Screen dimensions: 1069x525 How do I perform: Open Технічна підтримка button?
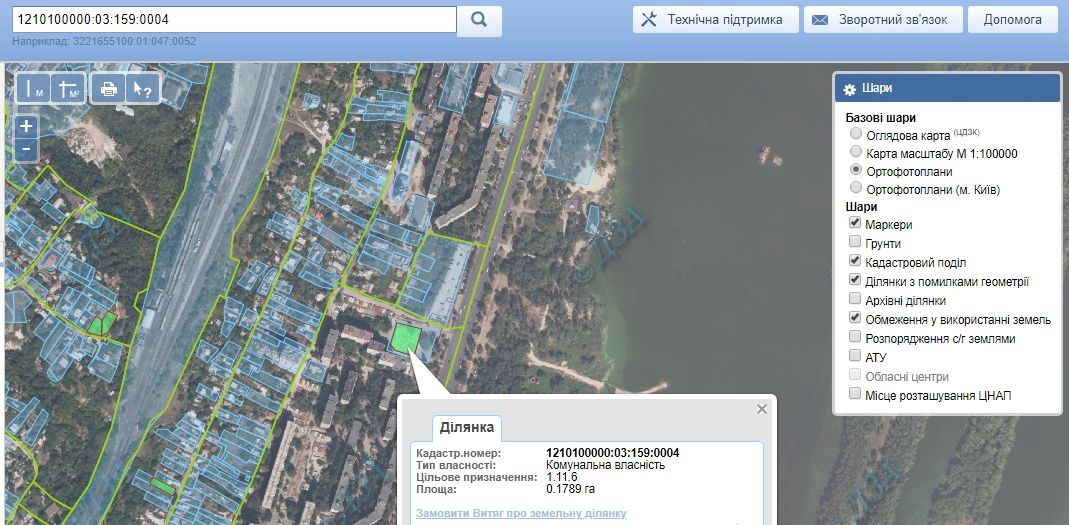[x=715, y=19]
